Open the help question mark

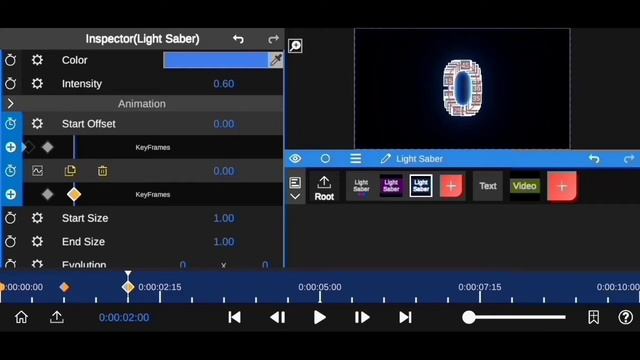[625, 317]
